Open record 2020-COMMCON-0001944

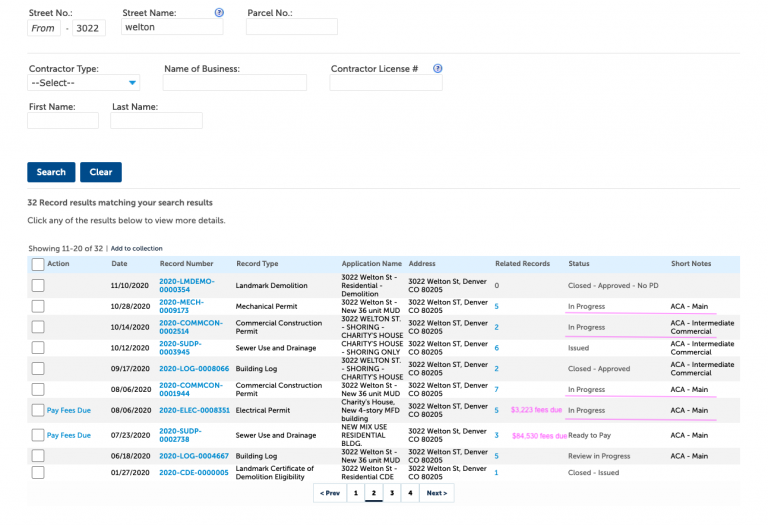click(x=191, y=389)
